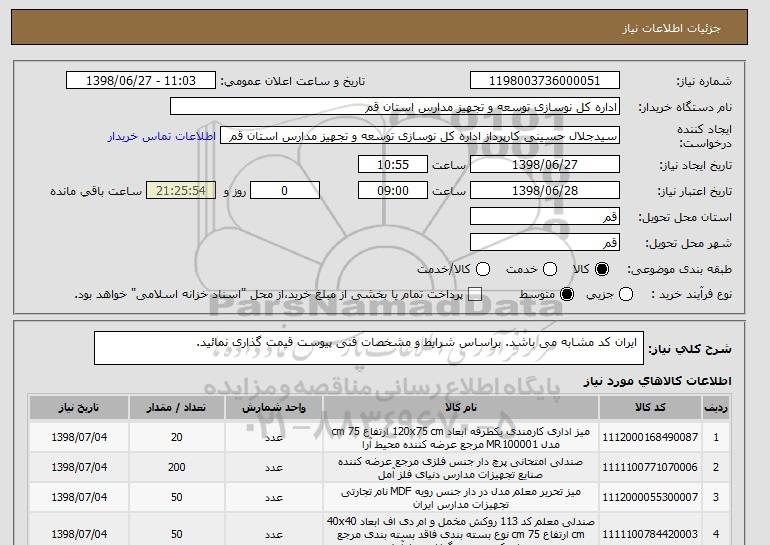Click the میز اداری کارمندی item name
Image resolution: width=770 pixels, height=545 pixels.
click(x=461, y=438)
